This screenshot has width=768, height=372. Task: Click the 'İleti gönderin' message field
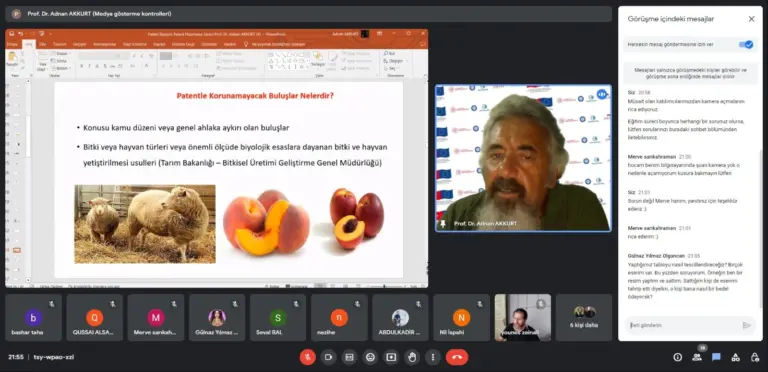click(683, 325)
